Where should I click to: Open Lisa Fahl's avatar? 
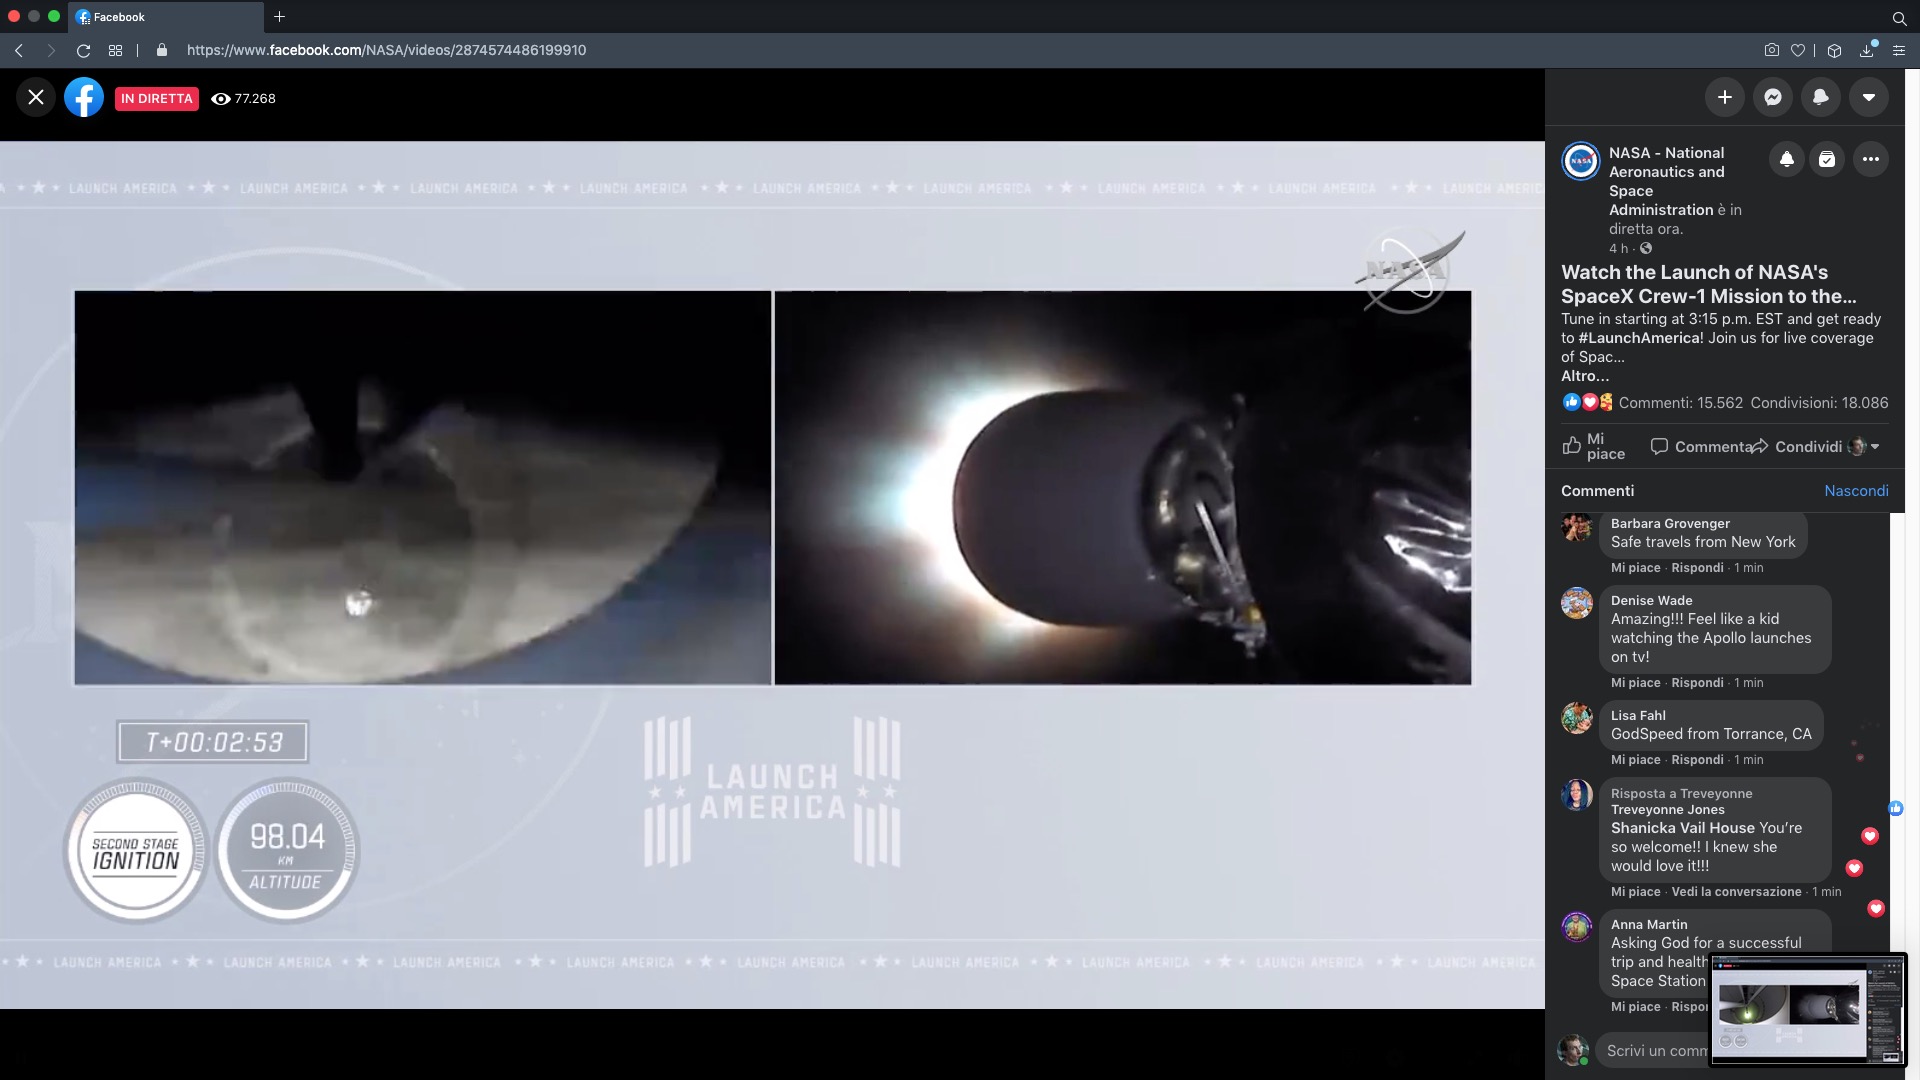(1577, 718)
